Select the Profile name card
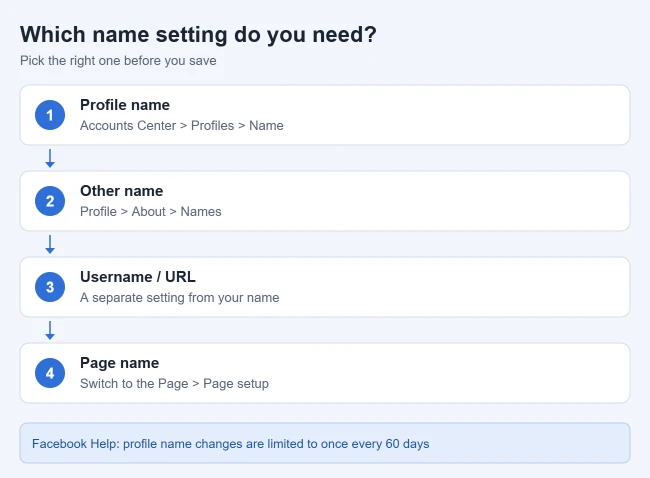This screenshot has height=478, width=650. coord(325,115)
